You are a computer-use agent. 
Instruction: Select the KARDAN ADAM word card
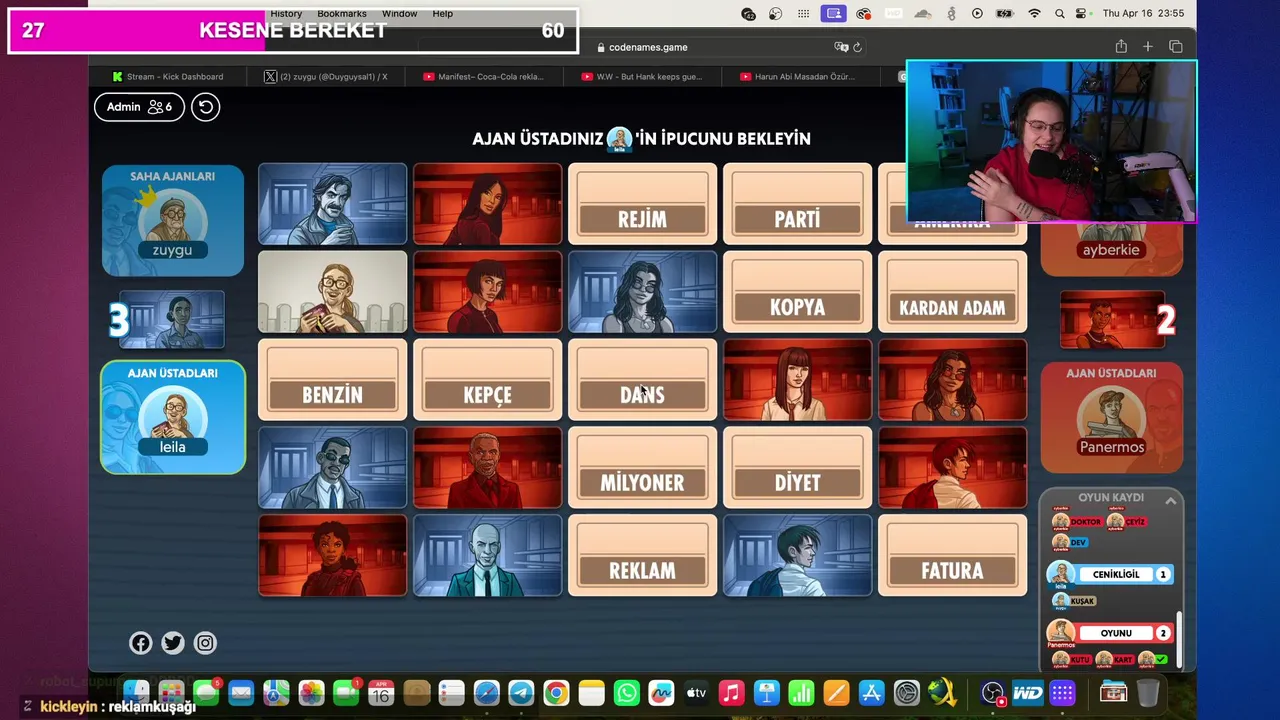(x=952, y=292)
